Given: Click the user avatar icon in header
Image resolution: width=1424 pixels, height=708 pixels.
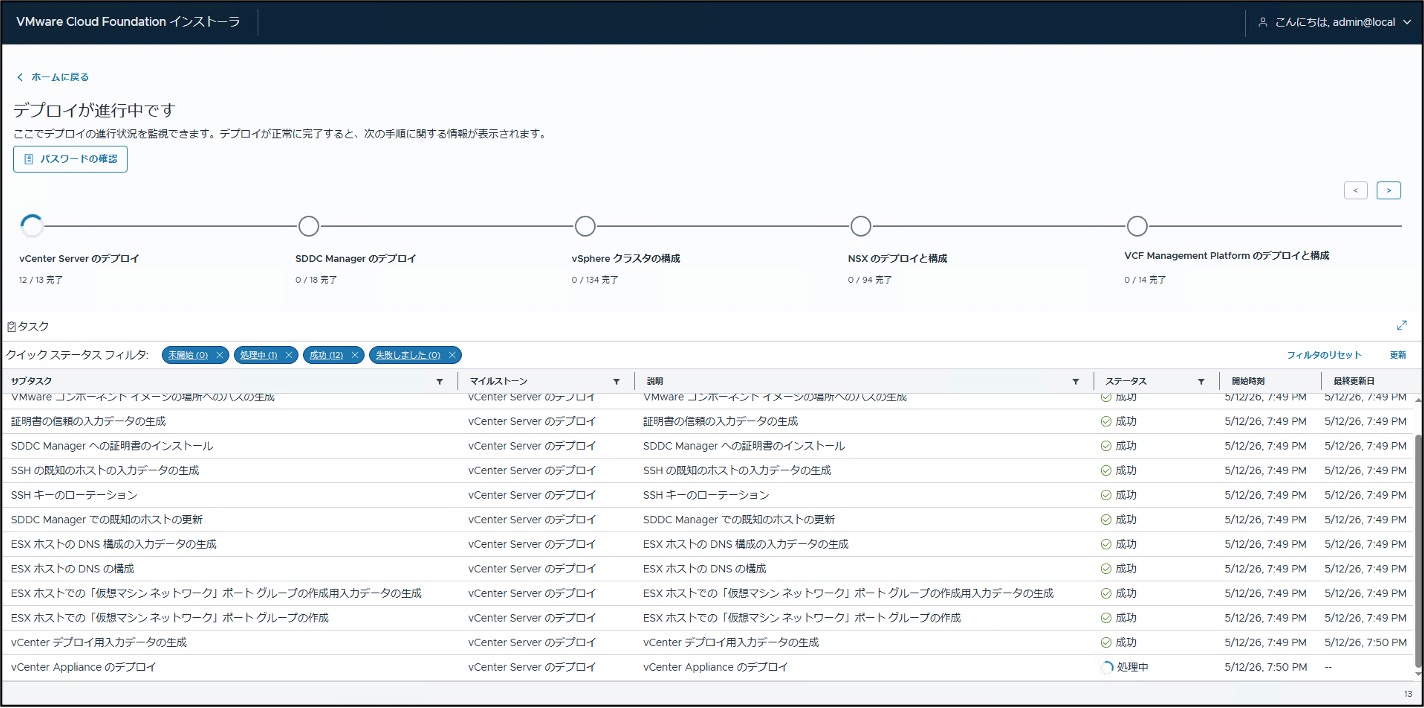Looking at the screenshot, I should tap(1263, 22).
